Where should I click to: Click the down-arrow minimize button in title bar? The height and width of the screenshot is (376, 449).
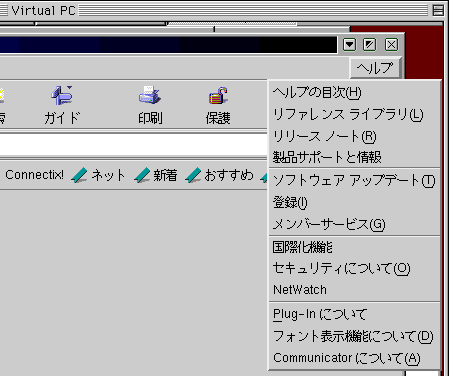pos(349,44)
